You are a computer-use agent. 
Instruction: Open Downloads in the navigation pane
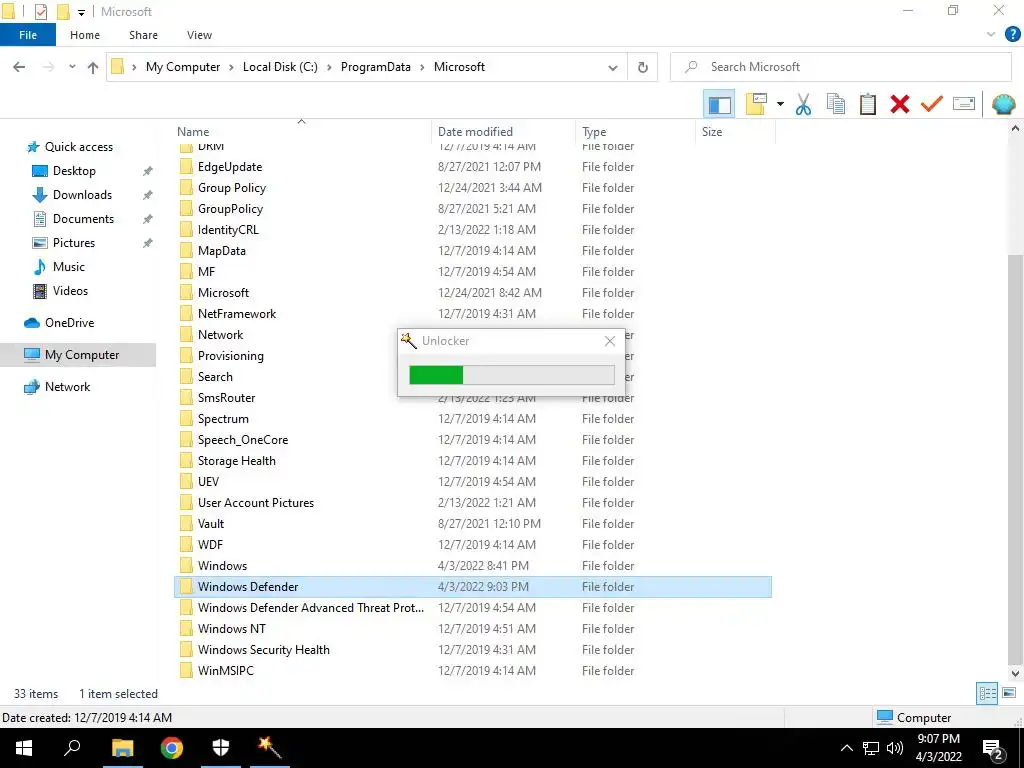click(82, 195)
